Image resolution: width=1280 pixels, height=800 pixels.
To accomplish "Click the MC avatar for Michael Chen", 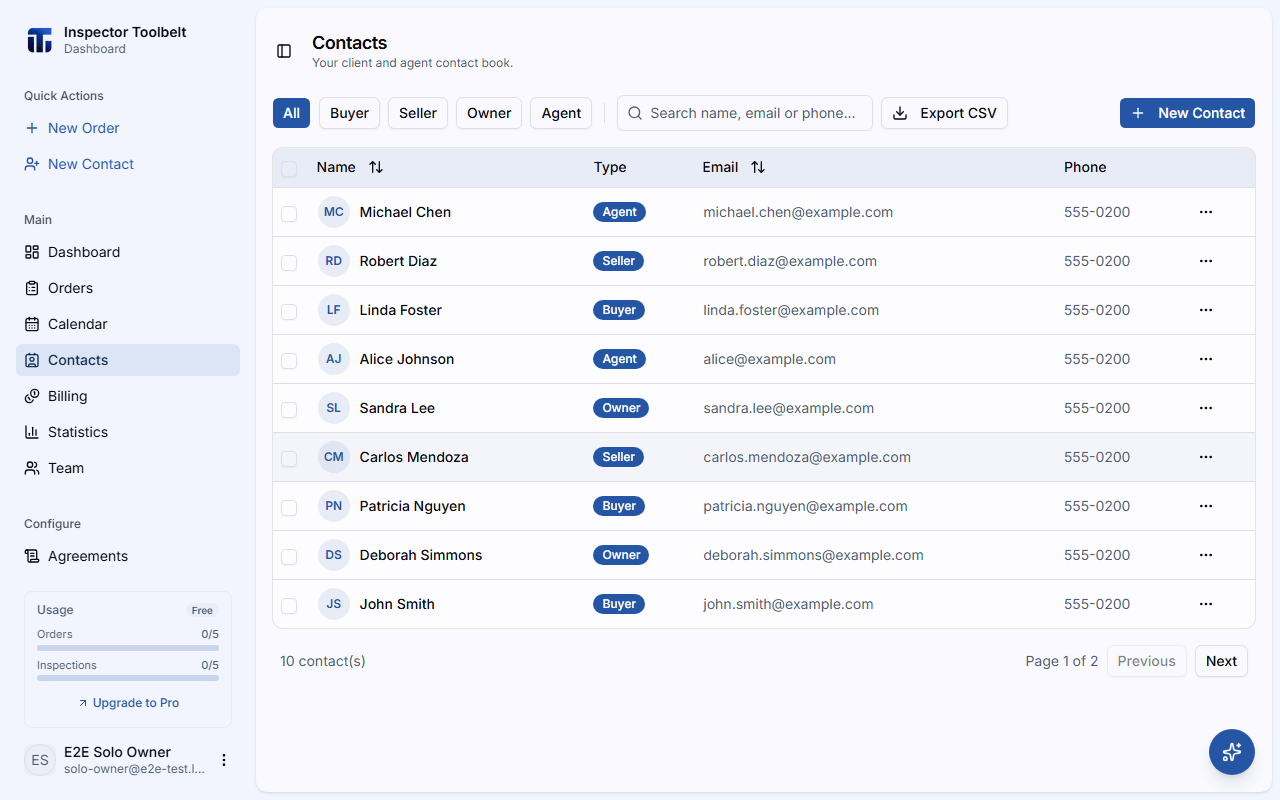I will (x=334, y=212).
